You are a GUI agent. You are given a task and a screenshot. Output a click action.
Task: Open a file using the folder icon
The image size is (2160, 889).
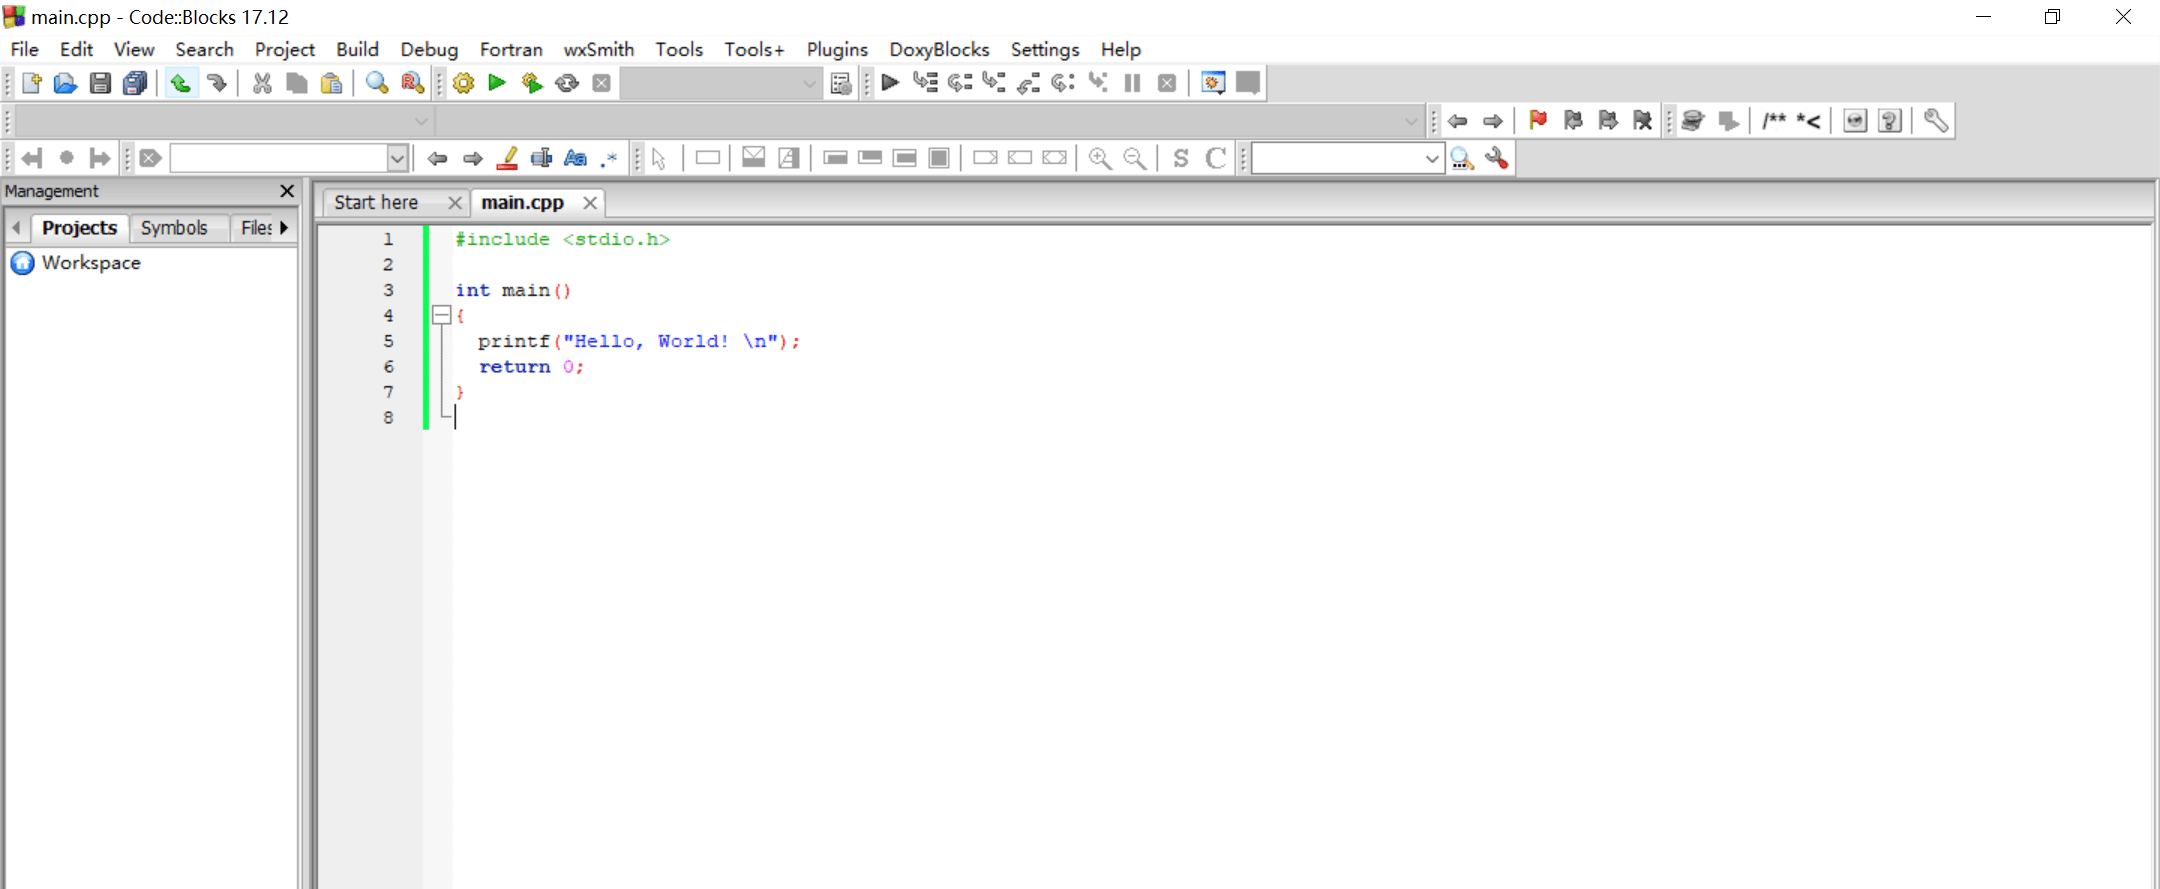65,83
